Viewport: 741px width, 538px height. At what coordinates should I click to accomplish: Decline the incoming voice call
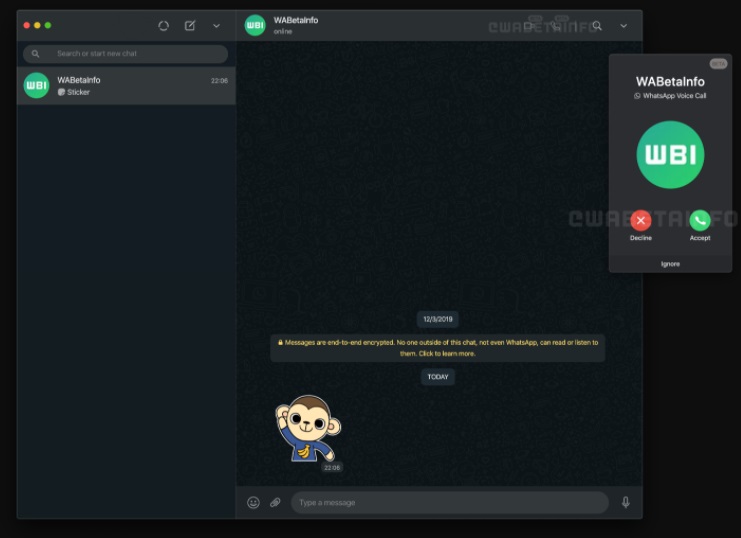pos(641,220)
